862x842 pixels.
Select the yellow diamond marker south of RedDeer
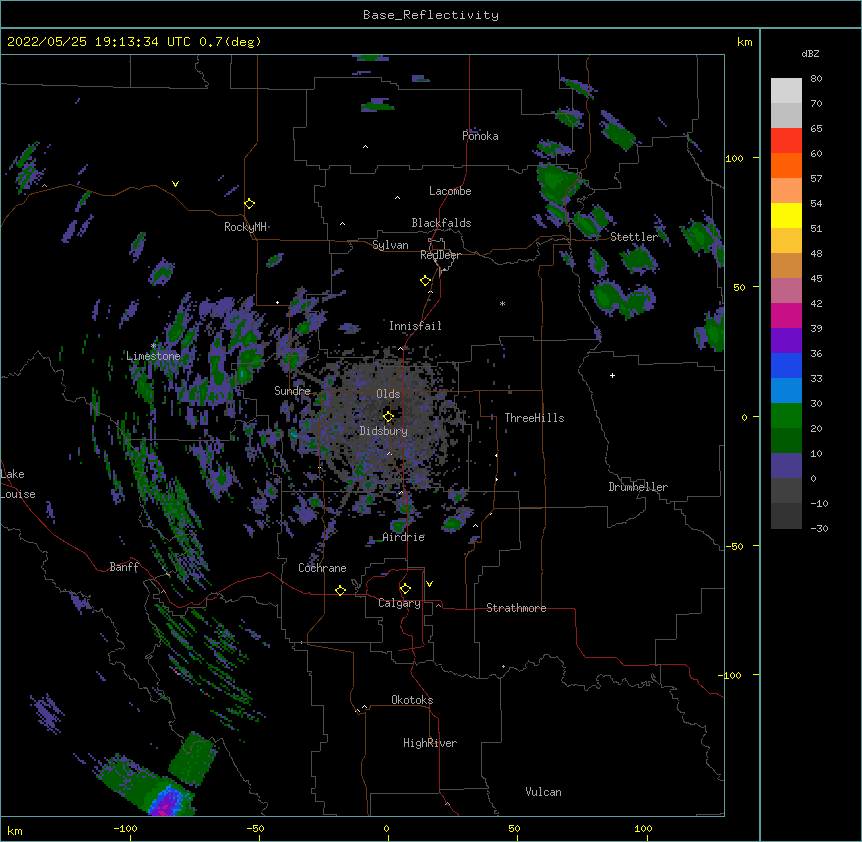click(426, 281)
